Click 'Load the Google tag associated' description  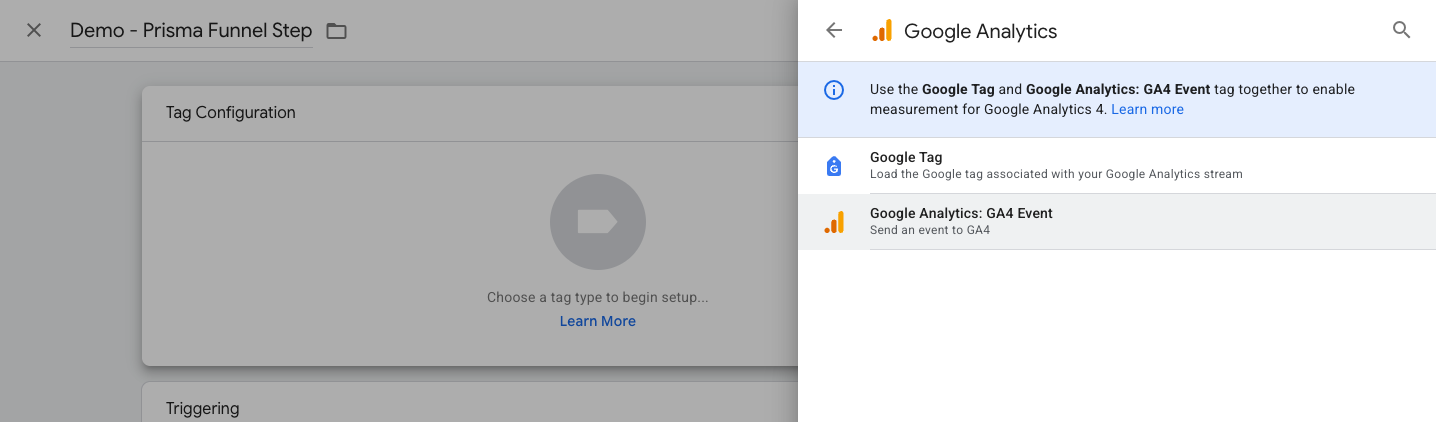click(1056, 174)
